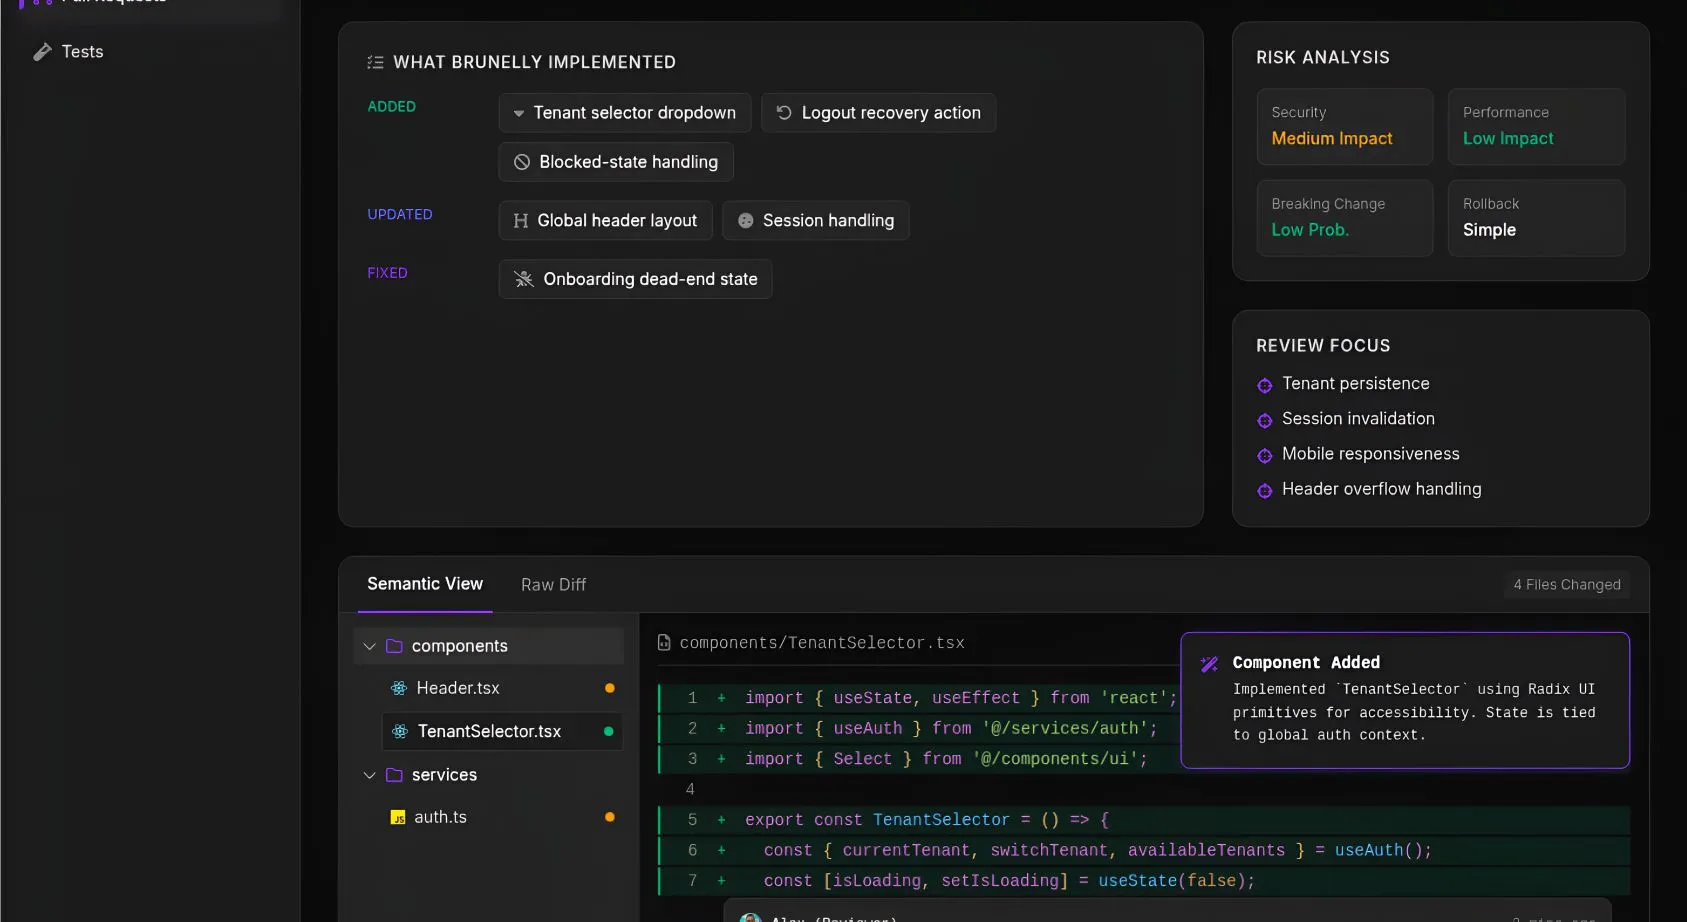Select the Logout recovery action chip

click(879, 113)
